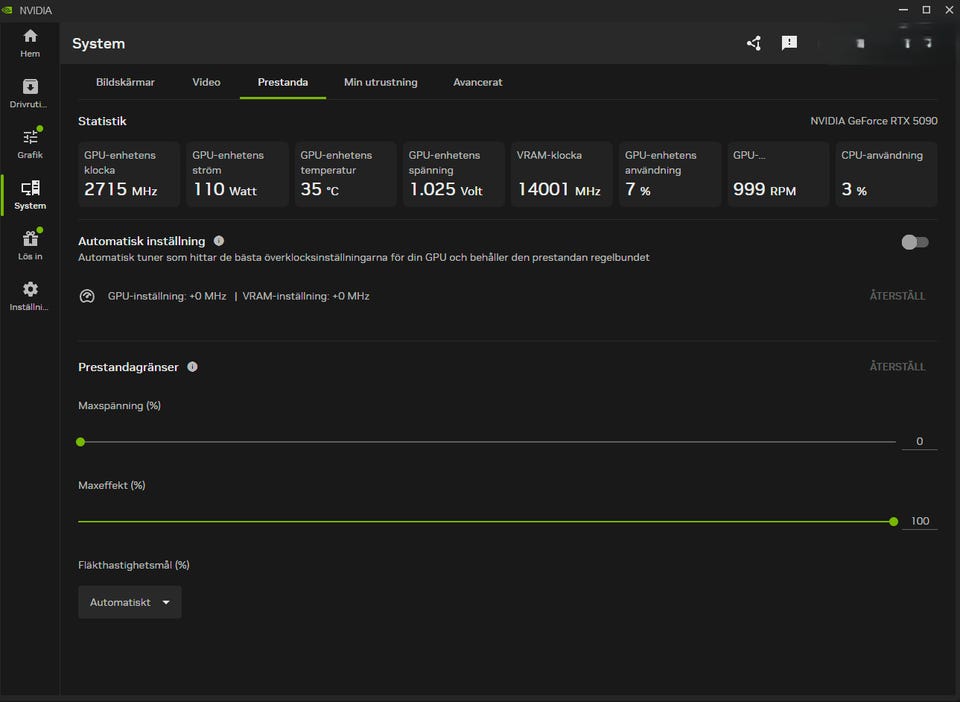Maximize the NVIDIA app window

[x=926, y=10]
